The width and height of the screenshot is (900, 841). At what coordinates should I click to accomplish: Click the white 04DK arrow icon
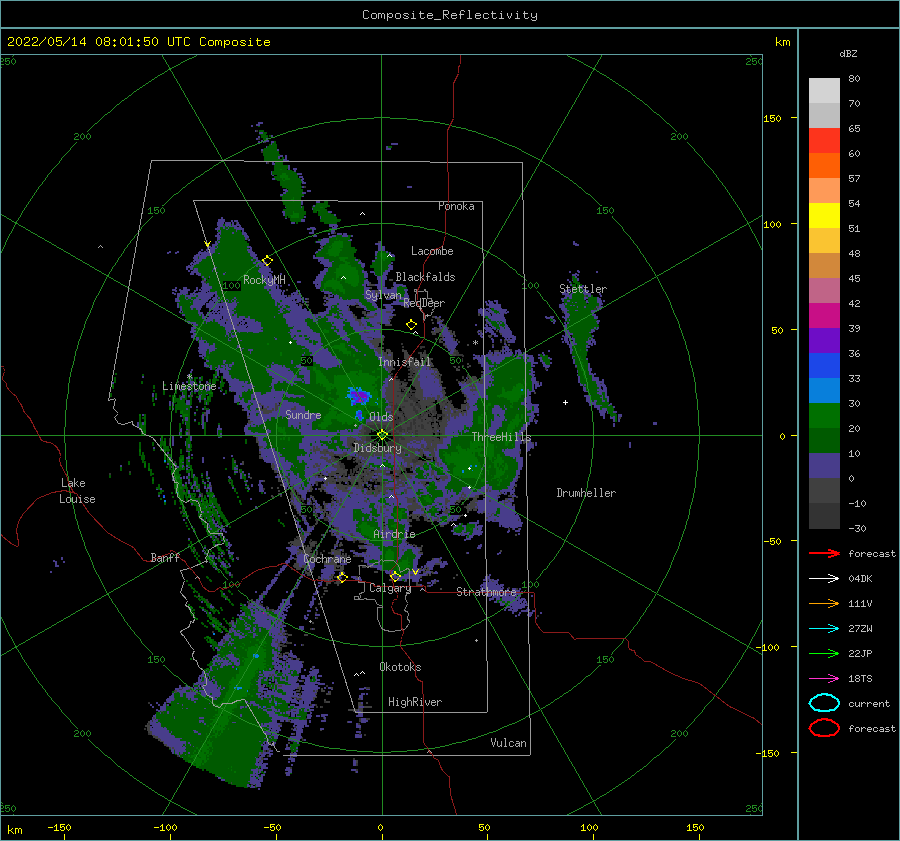point(824,579)
